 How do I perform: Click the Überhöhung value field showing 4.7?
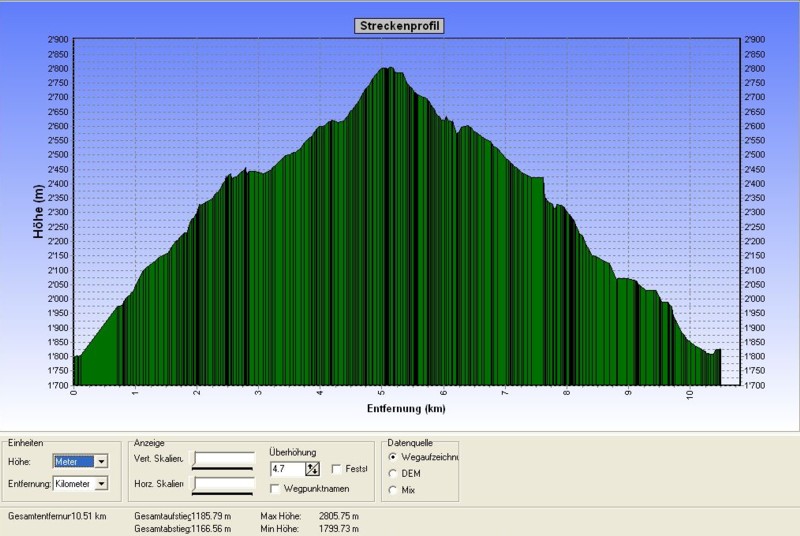coord(287,468)
